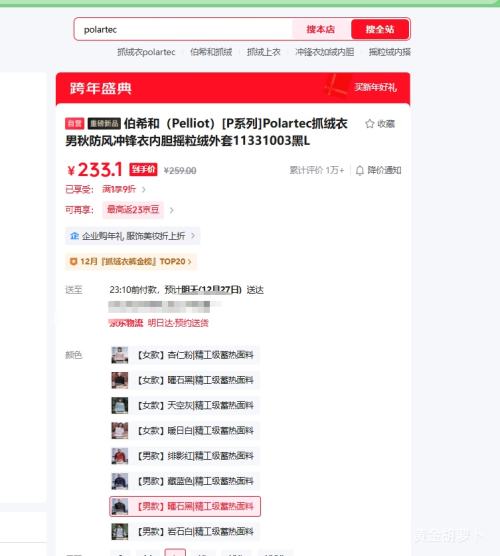
Task: Click the 冲锋衣加绒内胆 search suggestion
Action: (324, 52)
